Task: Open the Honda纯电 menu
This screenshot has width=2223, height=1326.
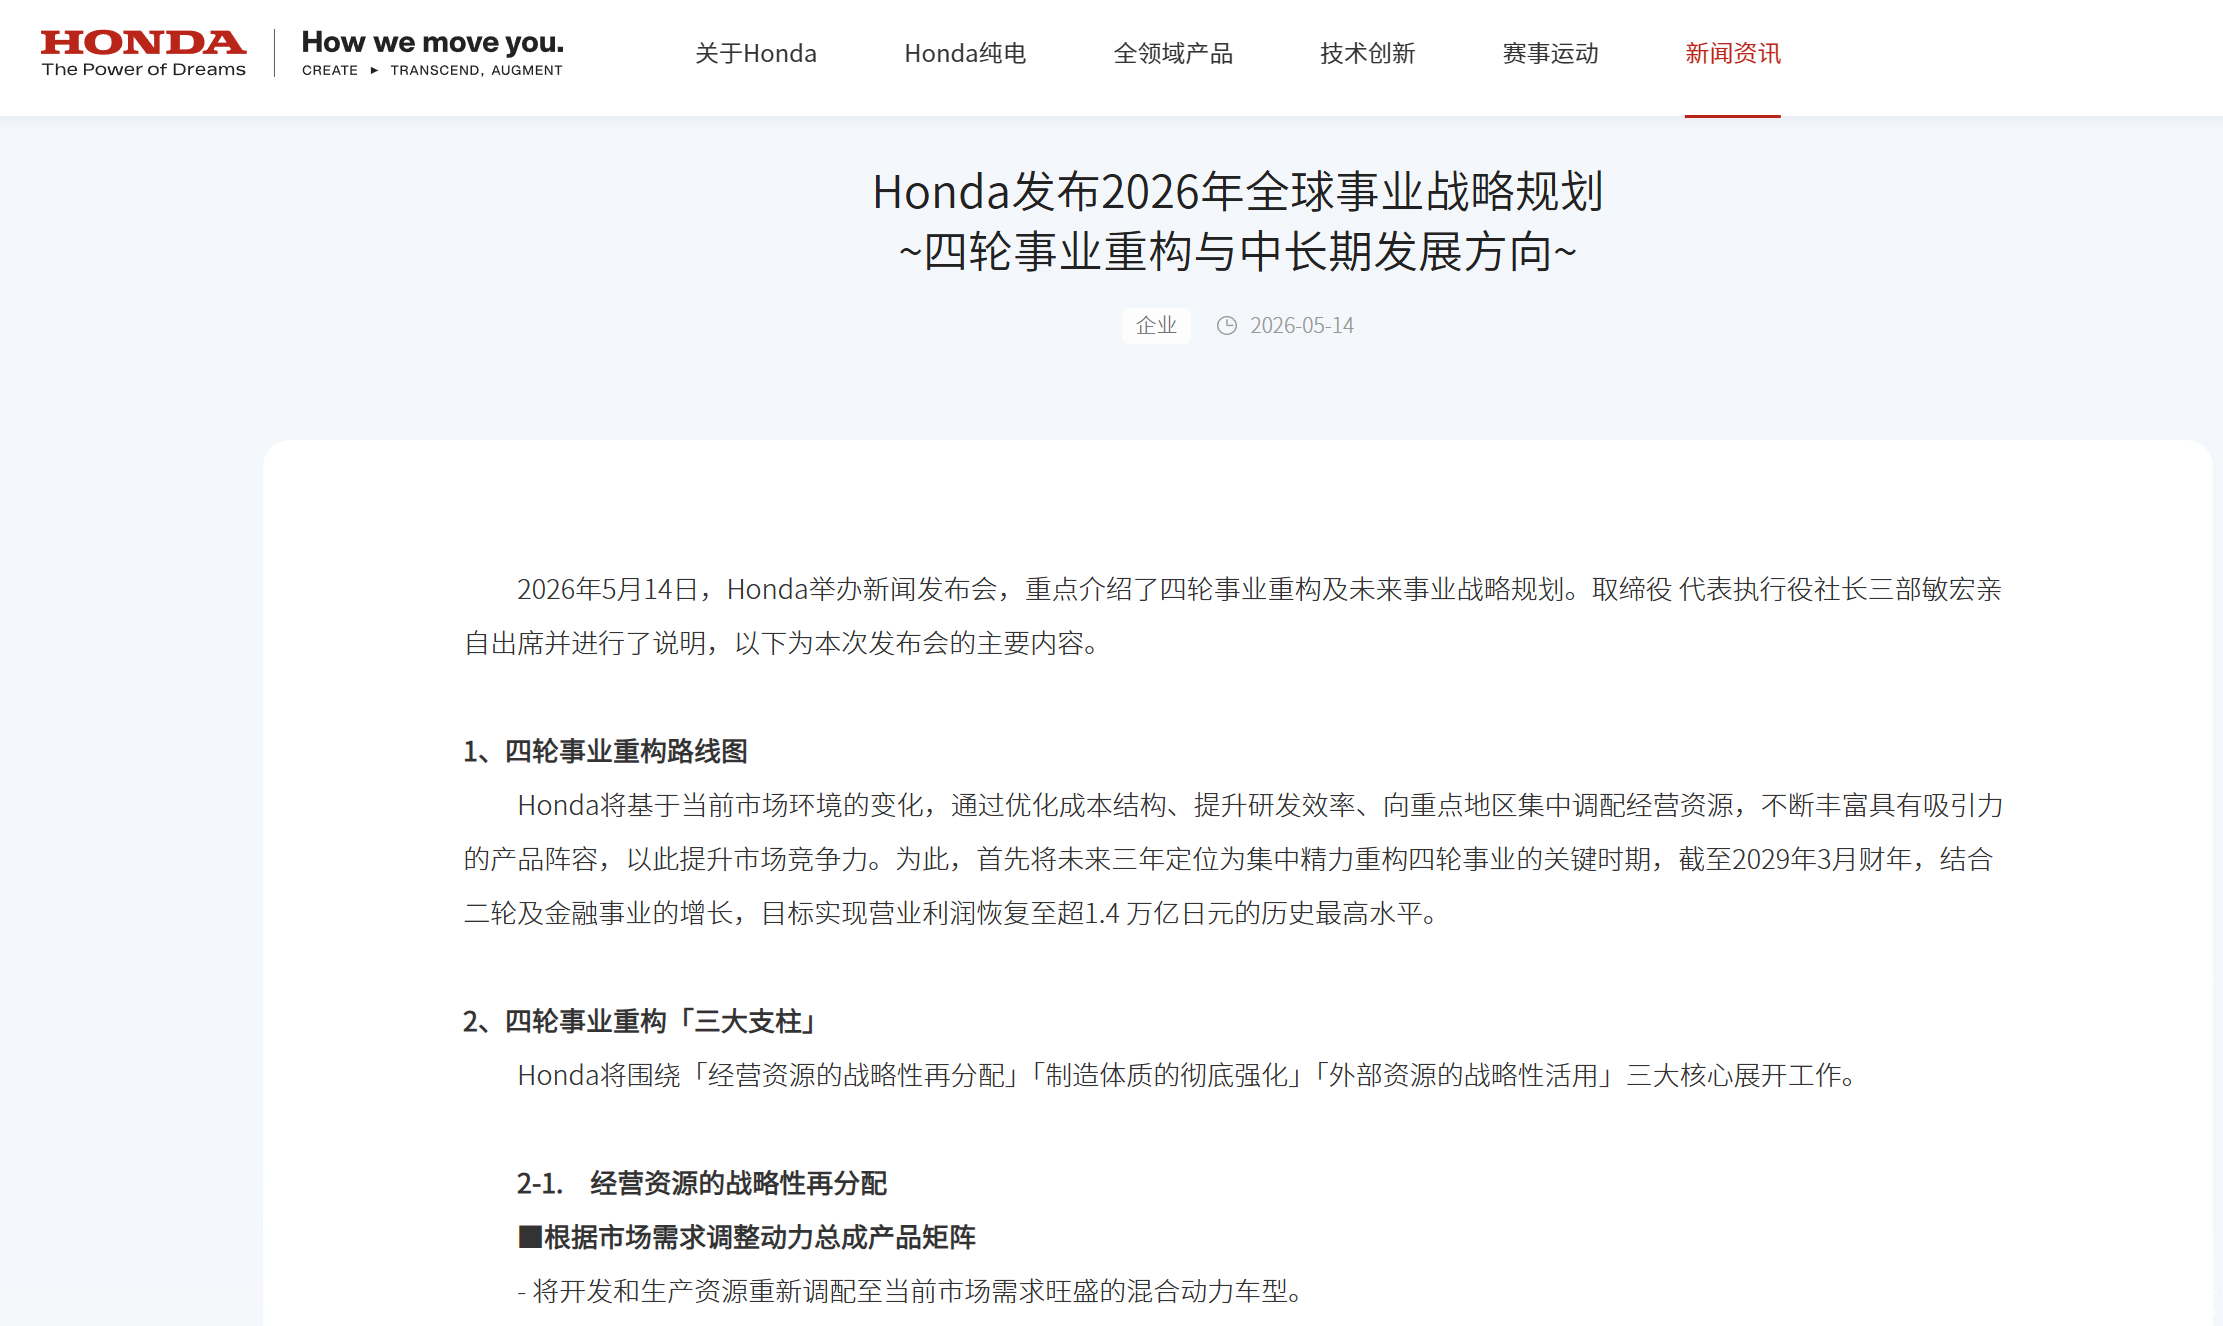Action: pyautogui.click(x=965, y=53)
